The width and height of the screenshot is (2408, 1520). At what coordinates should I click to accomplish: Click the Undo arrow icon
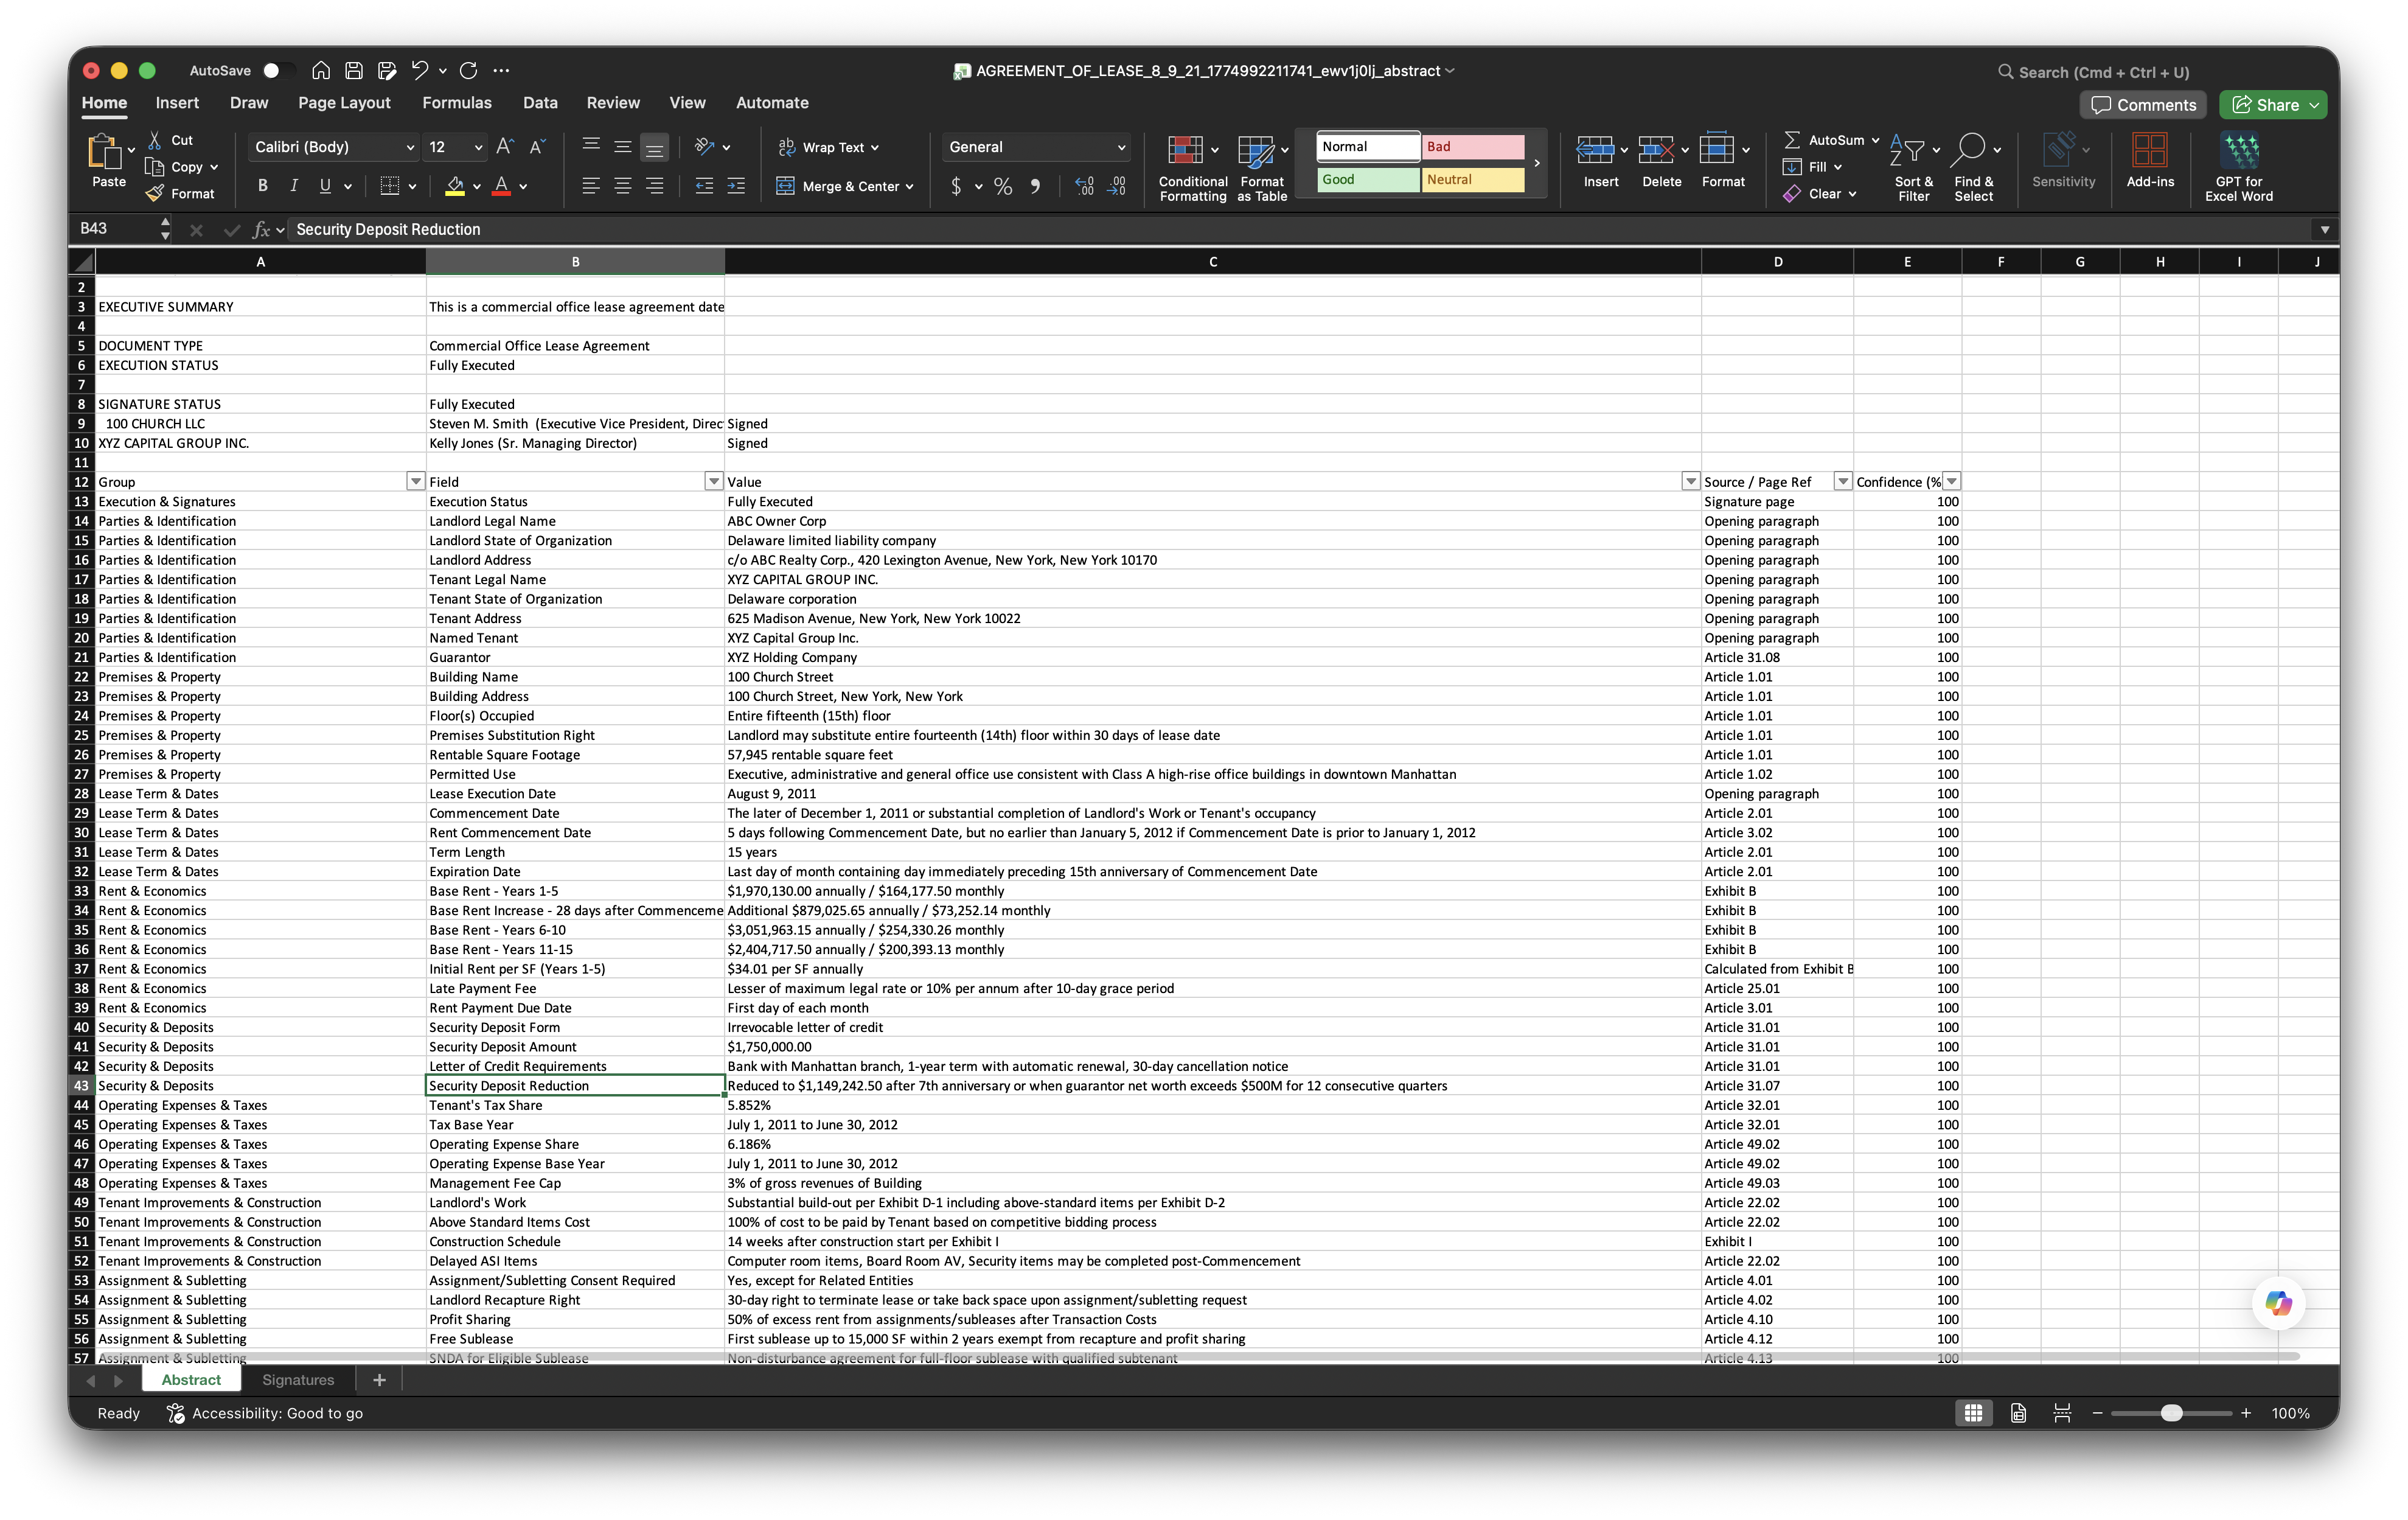click(x=419, y=70)
